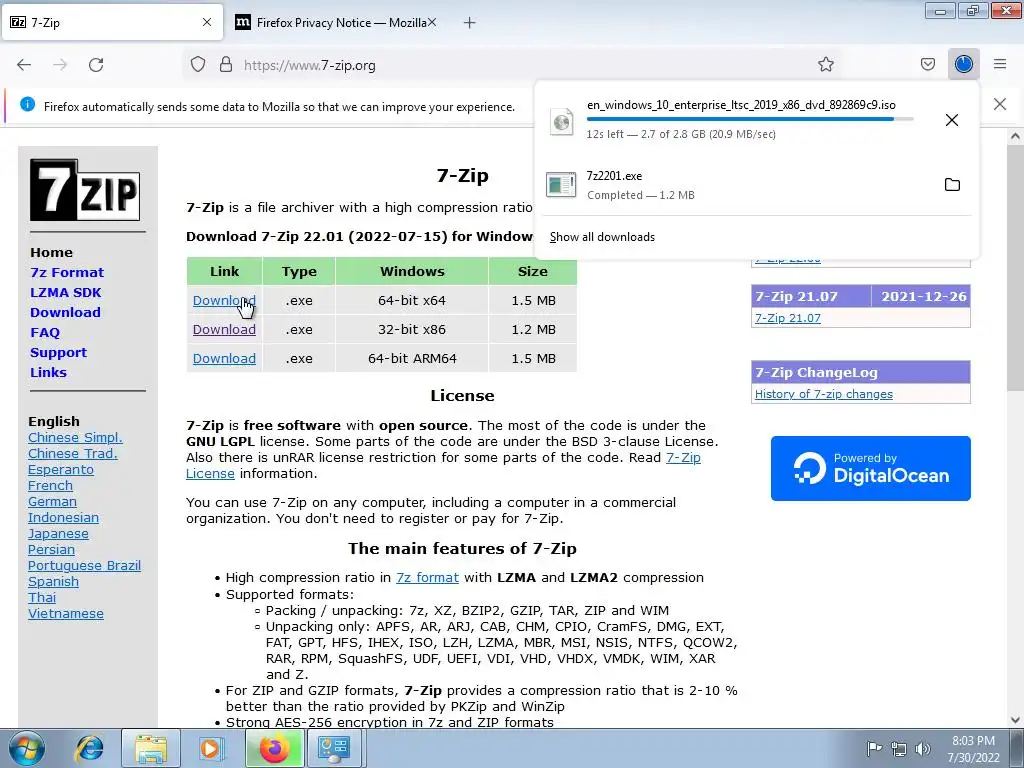This screenshot has width=1024, height=768.
Task: Go to the Download sidebar page
Action: pos(65,312)
